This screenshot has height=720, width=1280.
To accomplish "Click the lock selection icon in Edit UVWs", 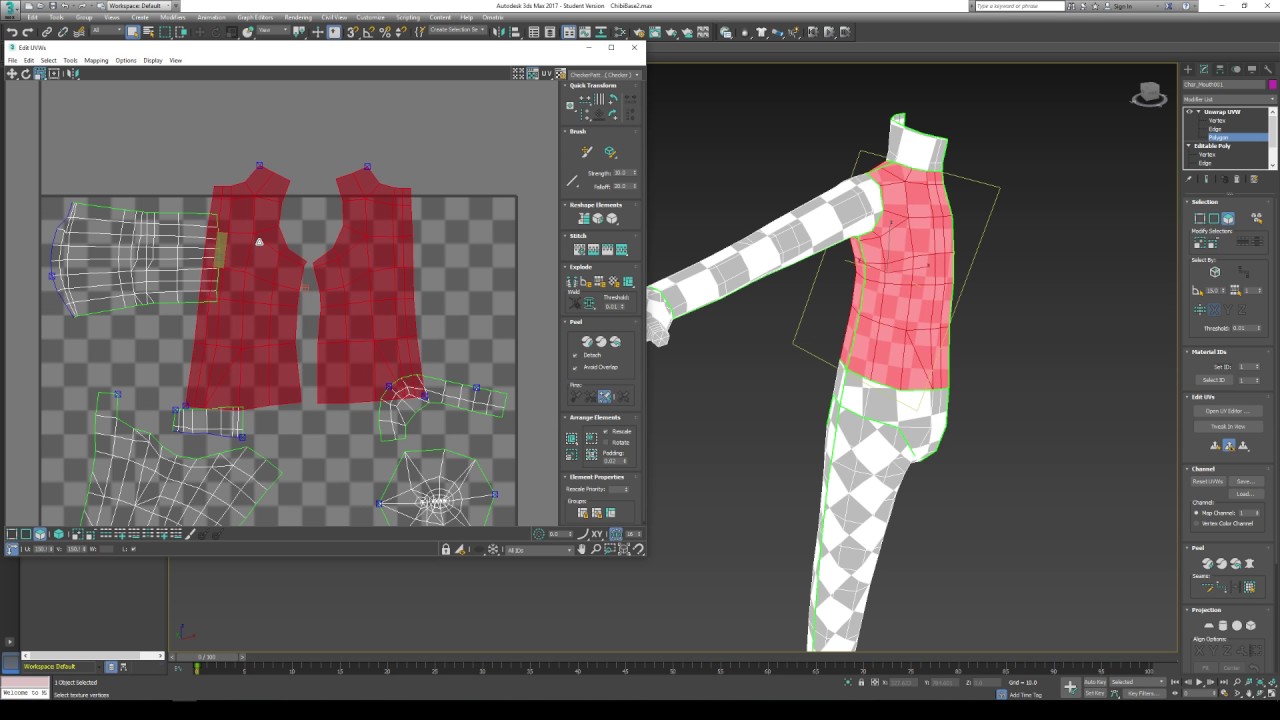I will pyautogui.click(x=446, y=549).
